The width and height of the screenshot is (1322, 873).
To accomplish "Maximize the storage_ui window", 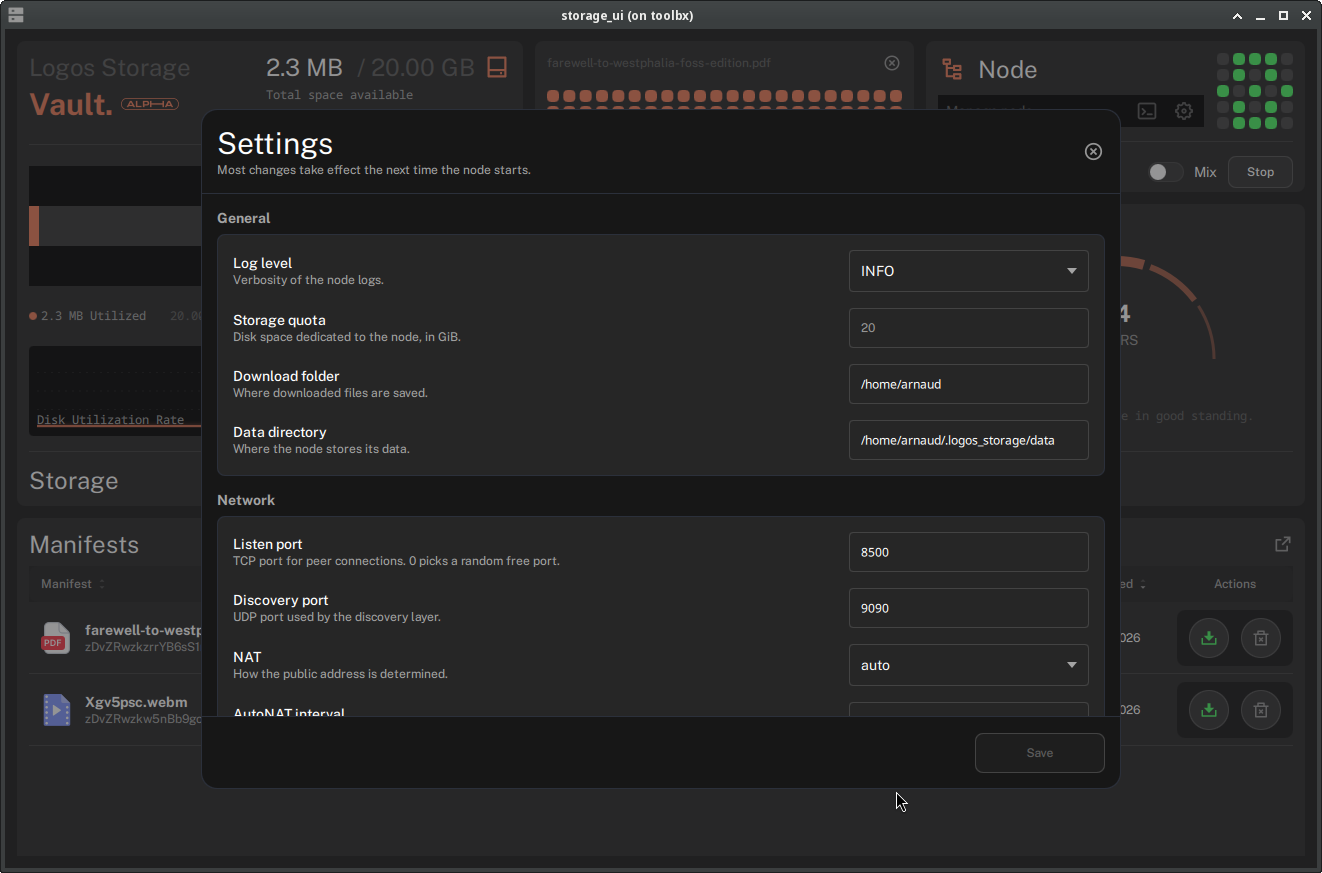I will point(1285,15).
